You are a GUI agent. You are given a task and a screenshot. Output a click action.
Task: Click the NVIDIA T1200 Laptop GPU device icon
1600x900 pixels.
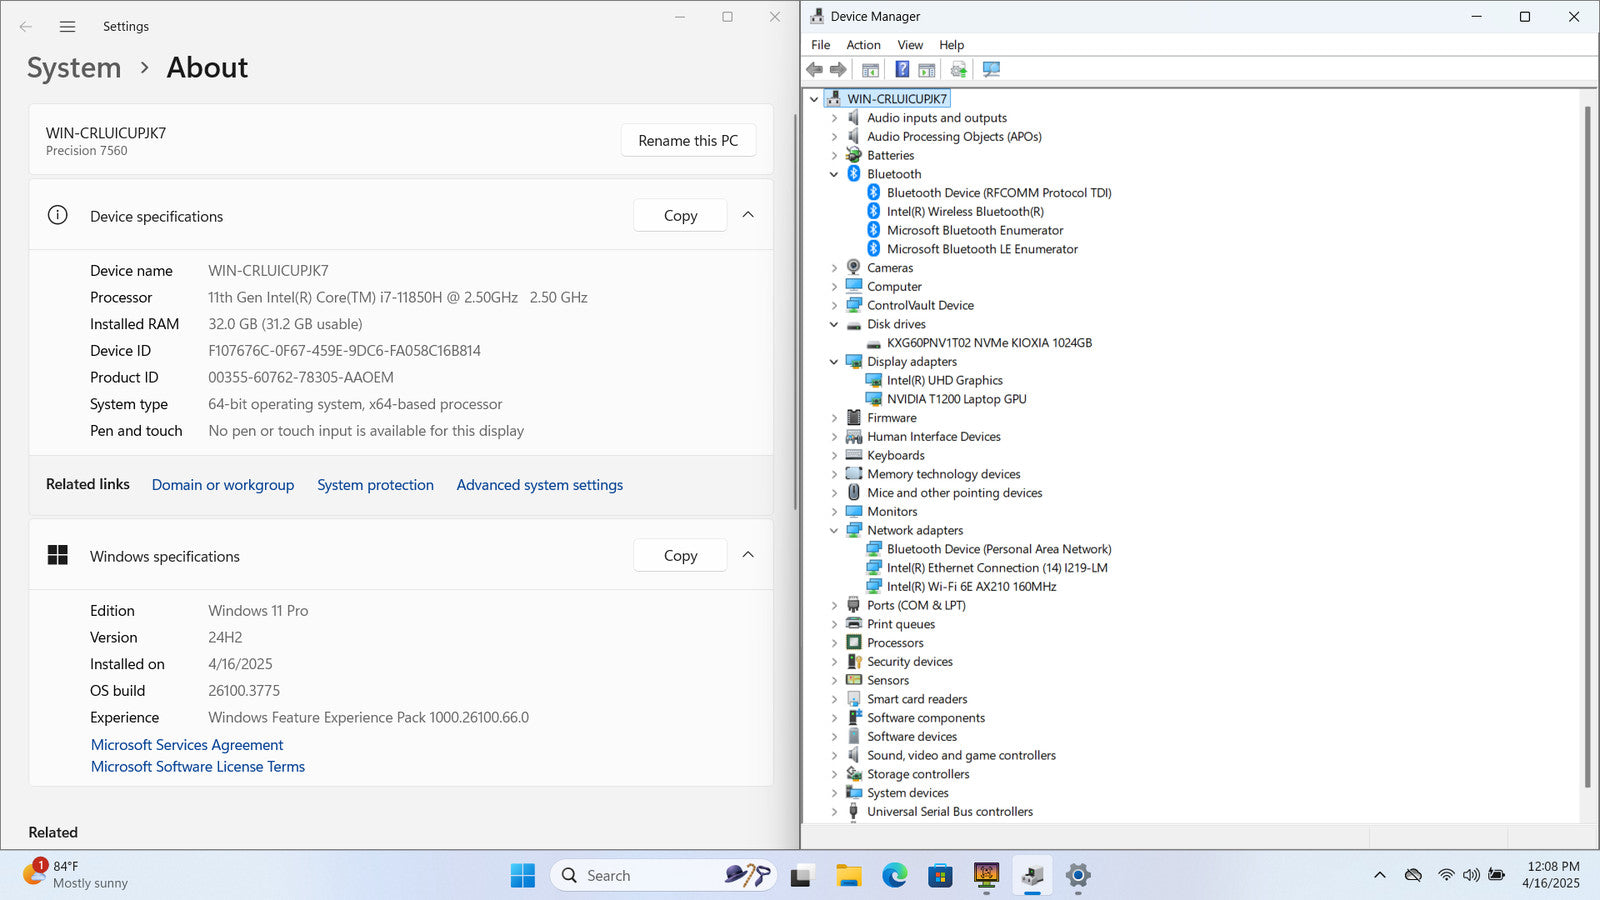[874, 399]
